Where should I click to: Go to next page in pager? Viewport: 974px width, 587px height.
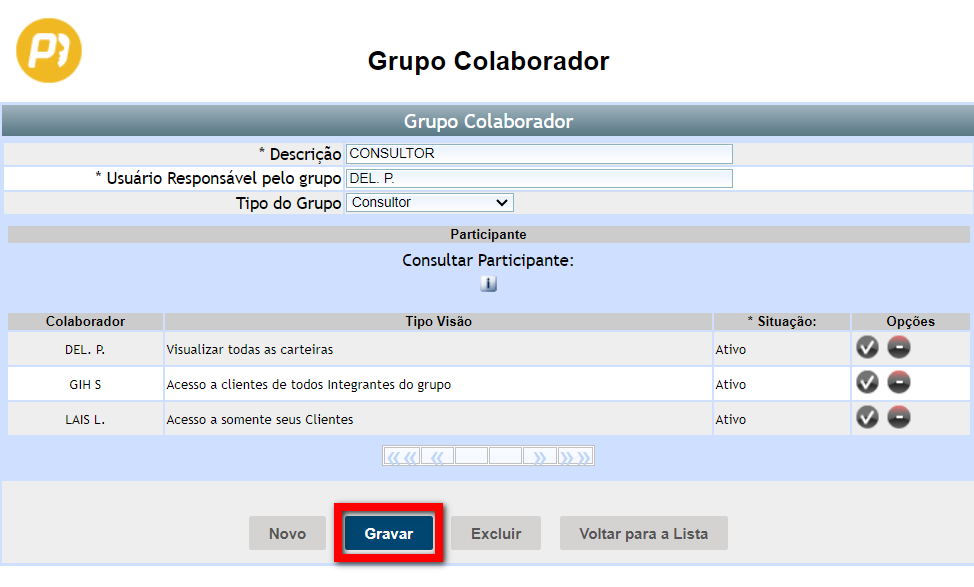pos(539,457)
